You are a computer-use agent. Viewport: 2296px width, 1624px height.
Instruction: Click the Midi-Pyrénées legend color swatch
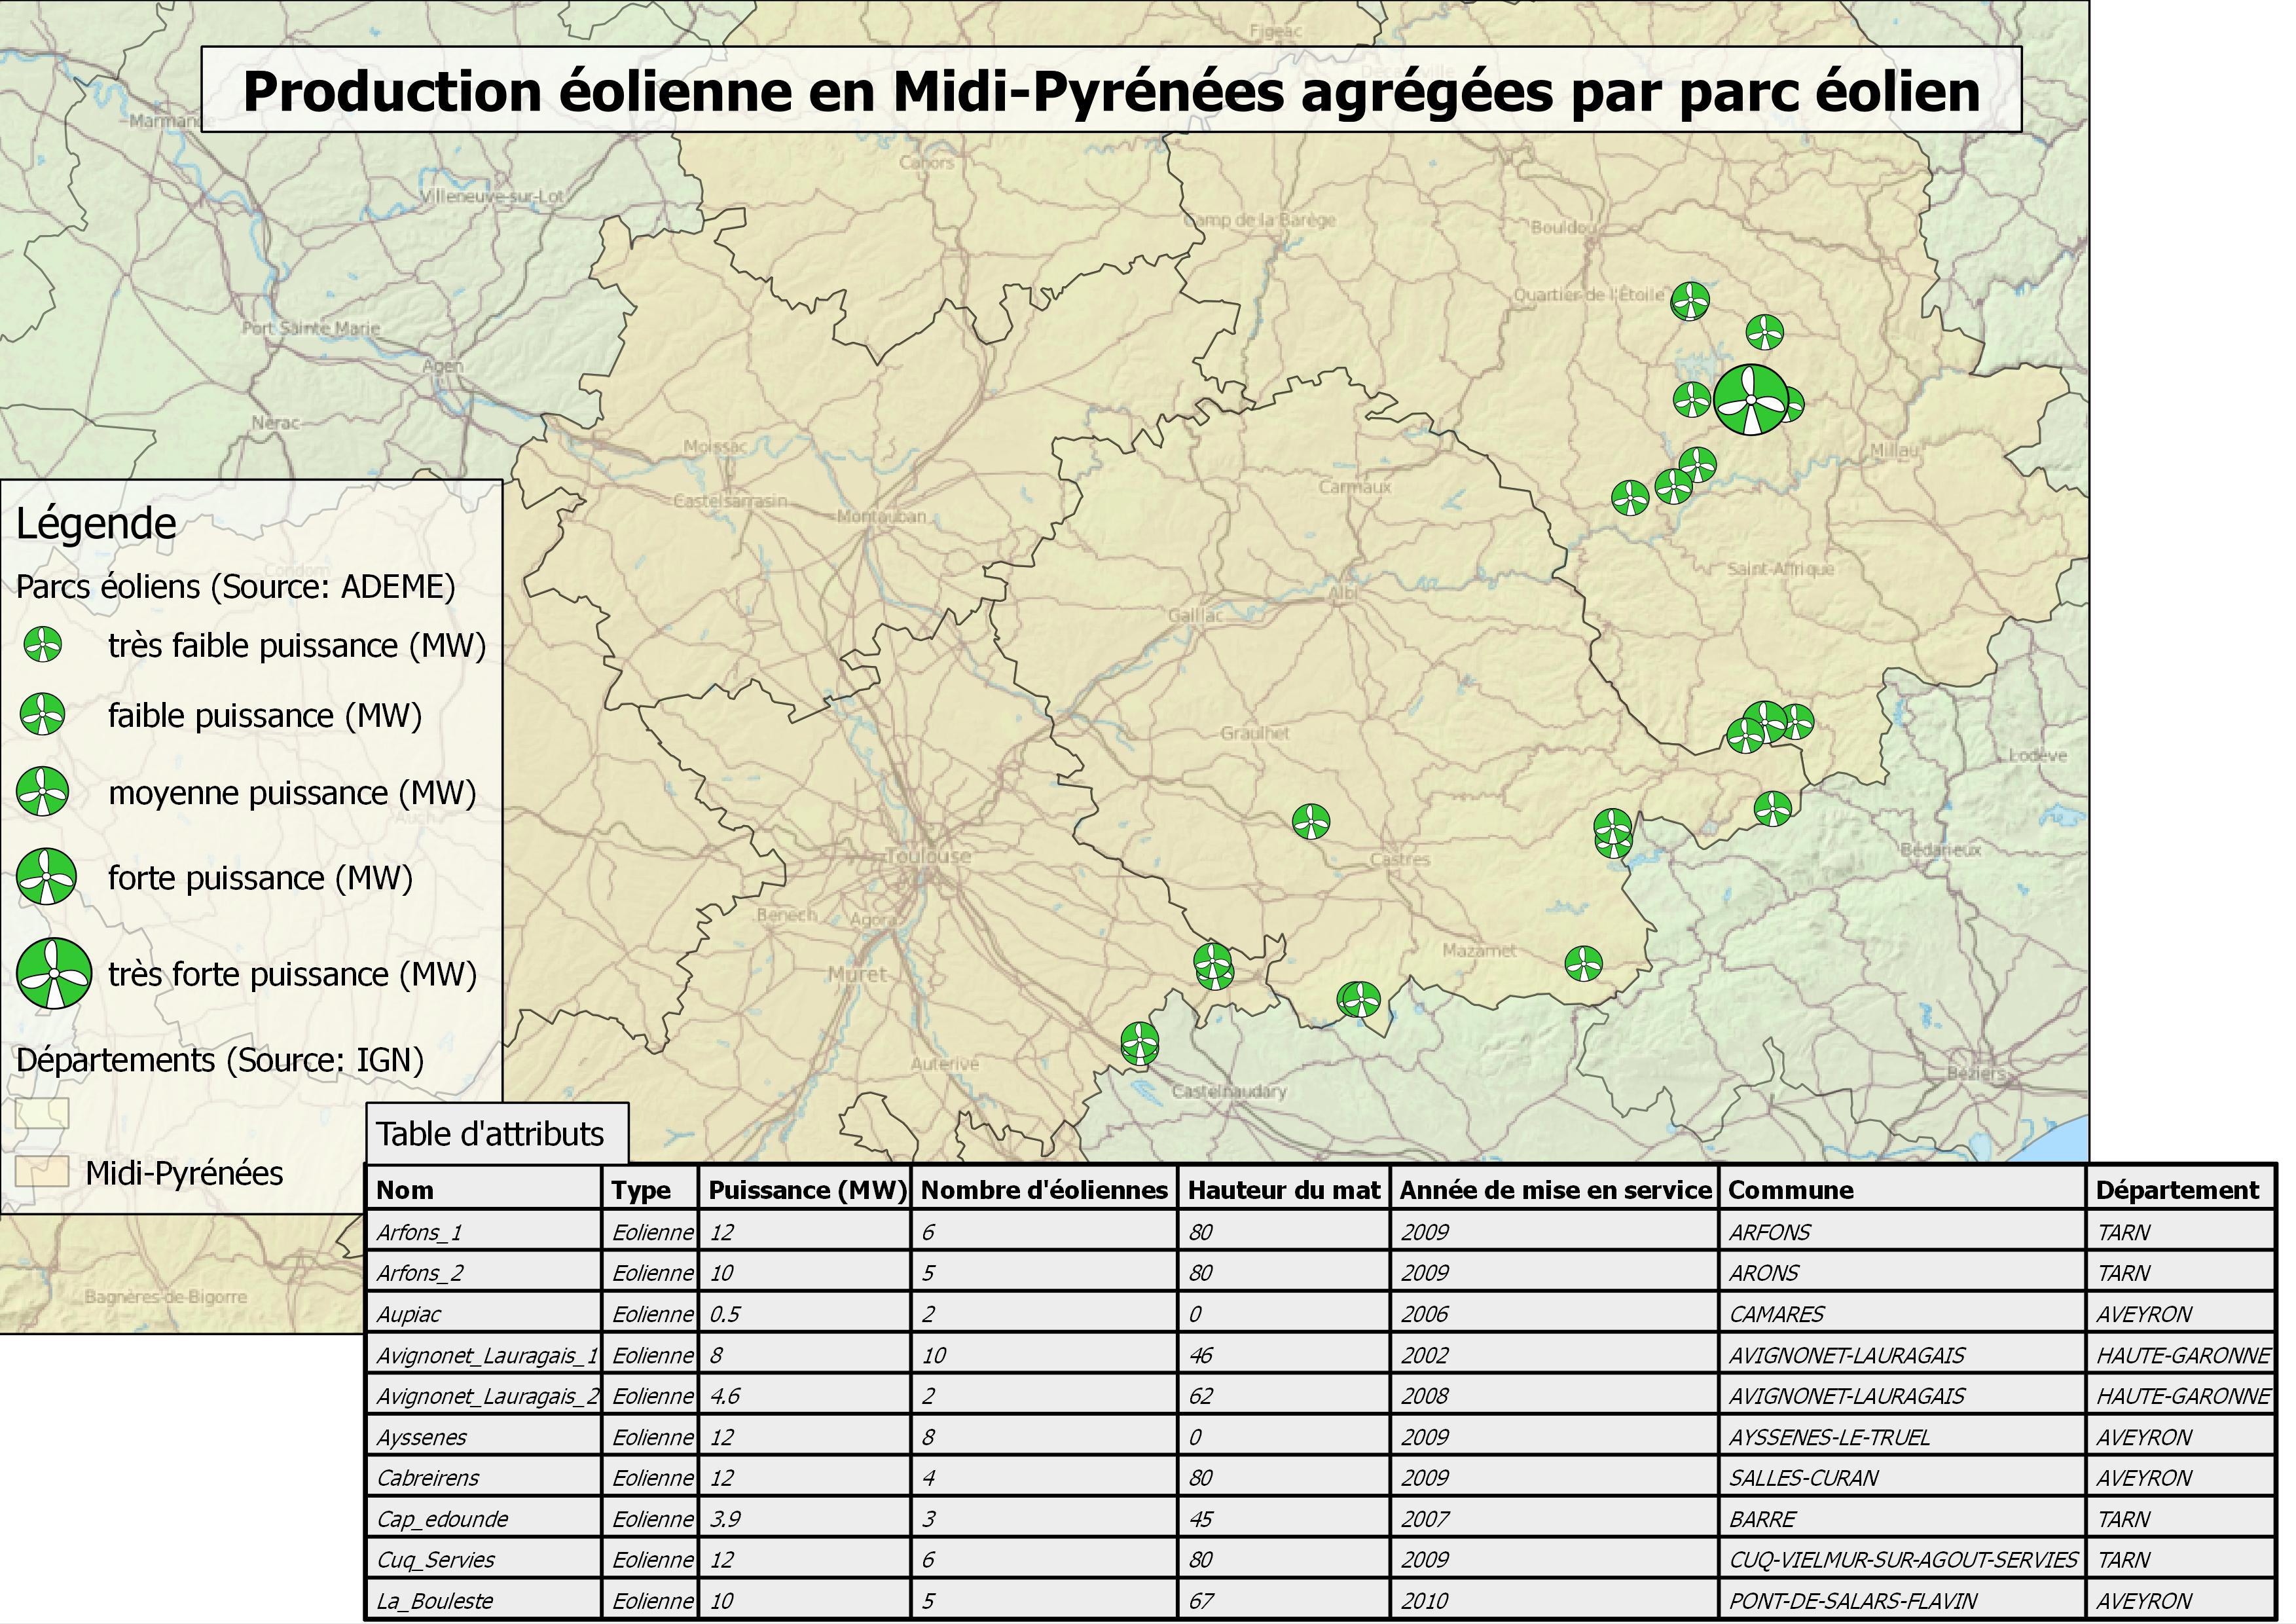(x=42, y=1172)
